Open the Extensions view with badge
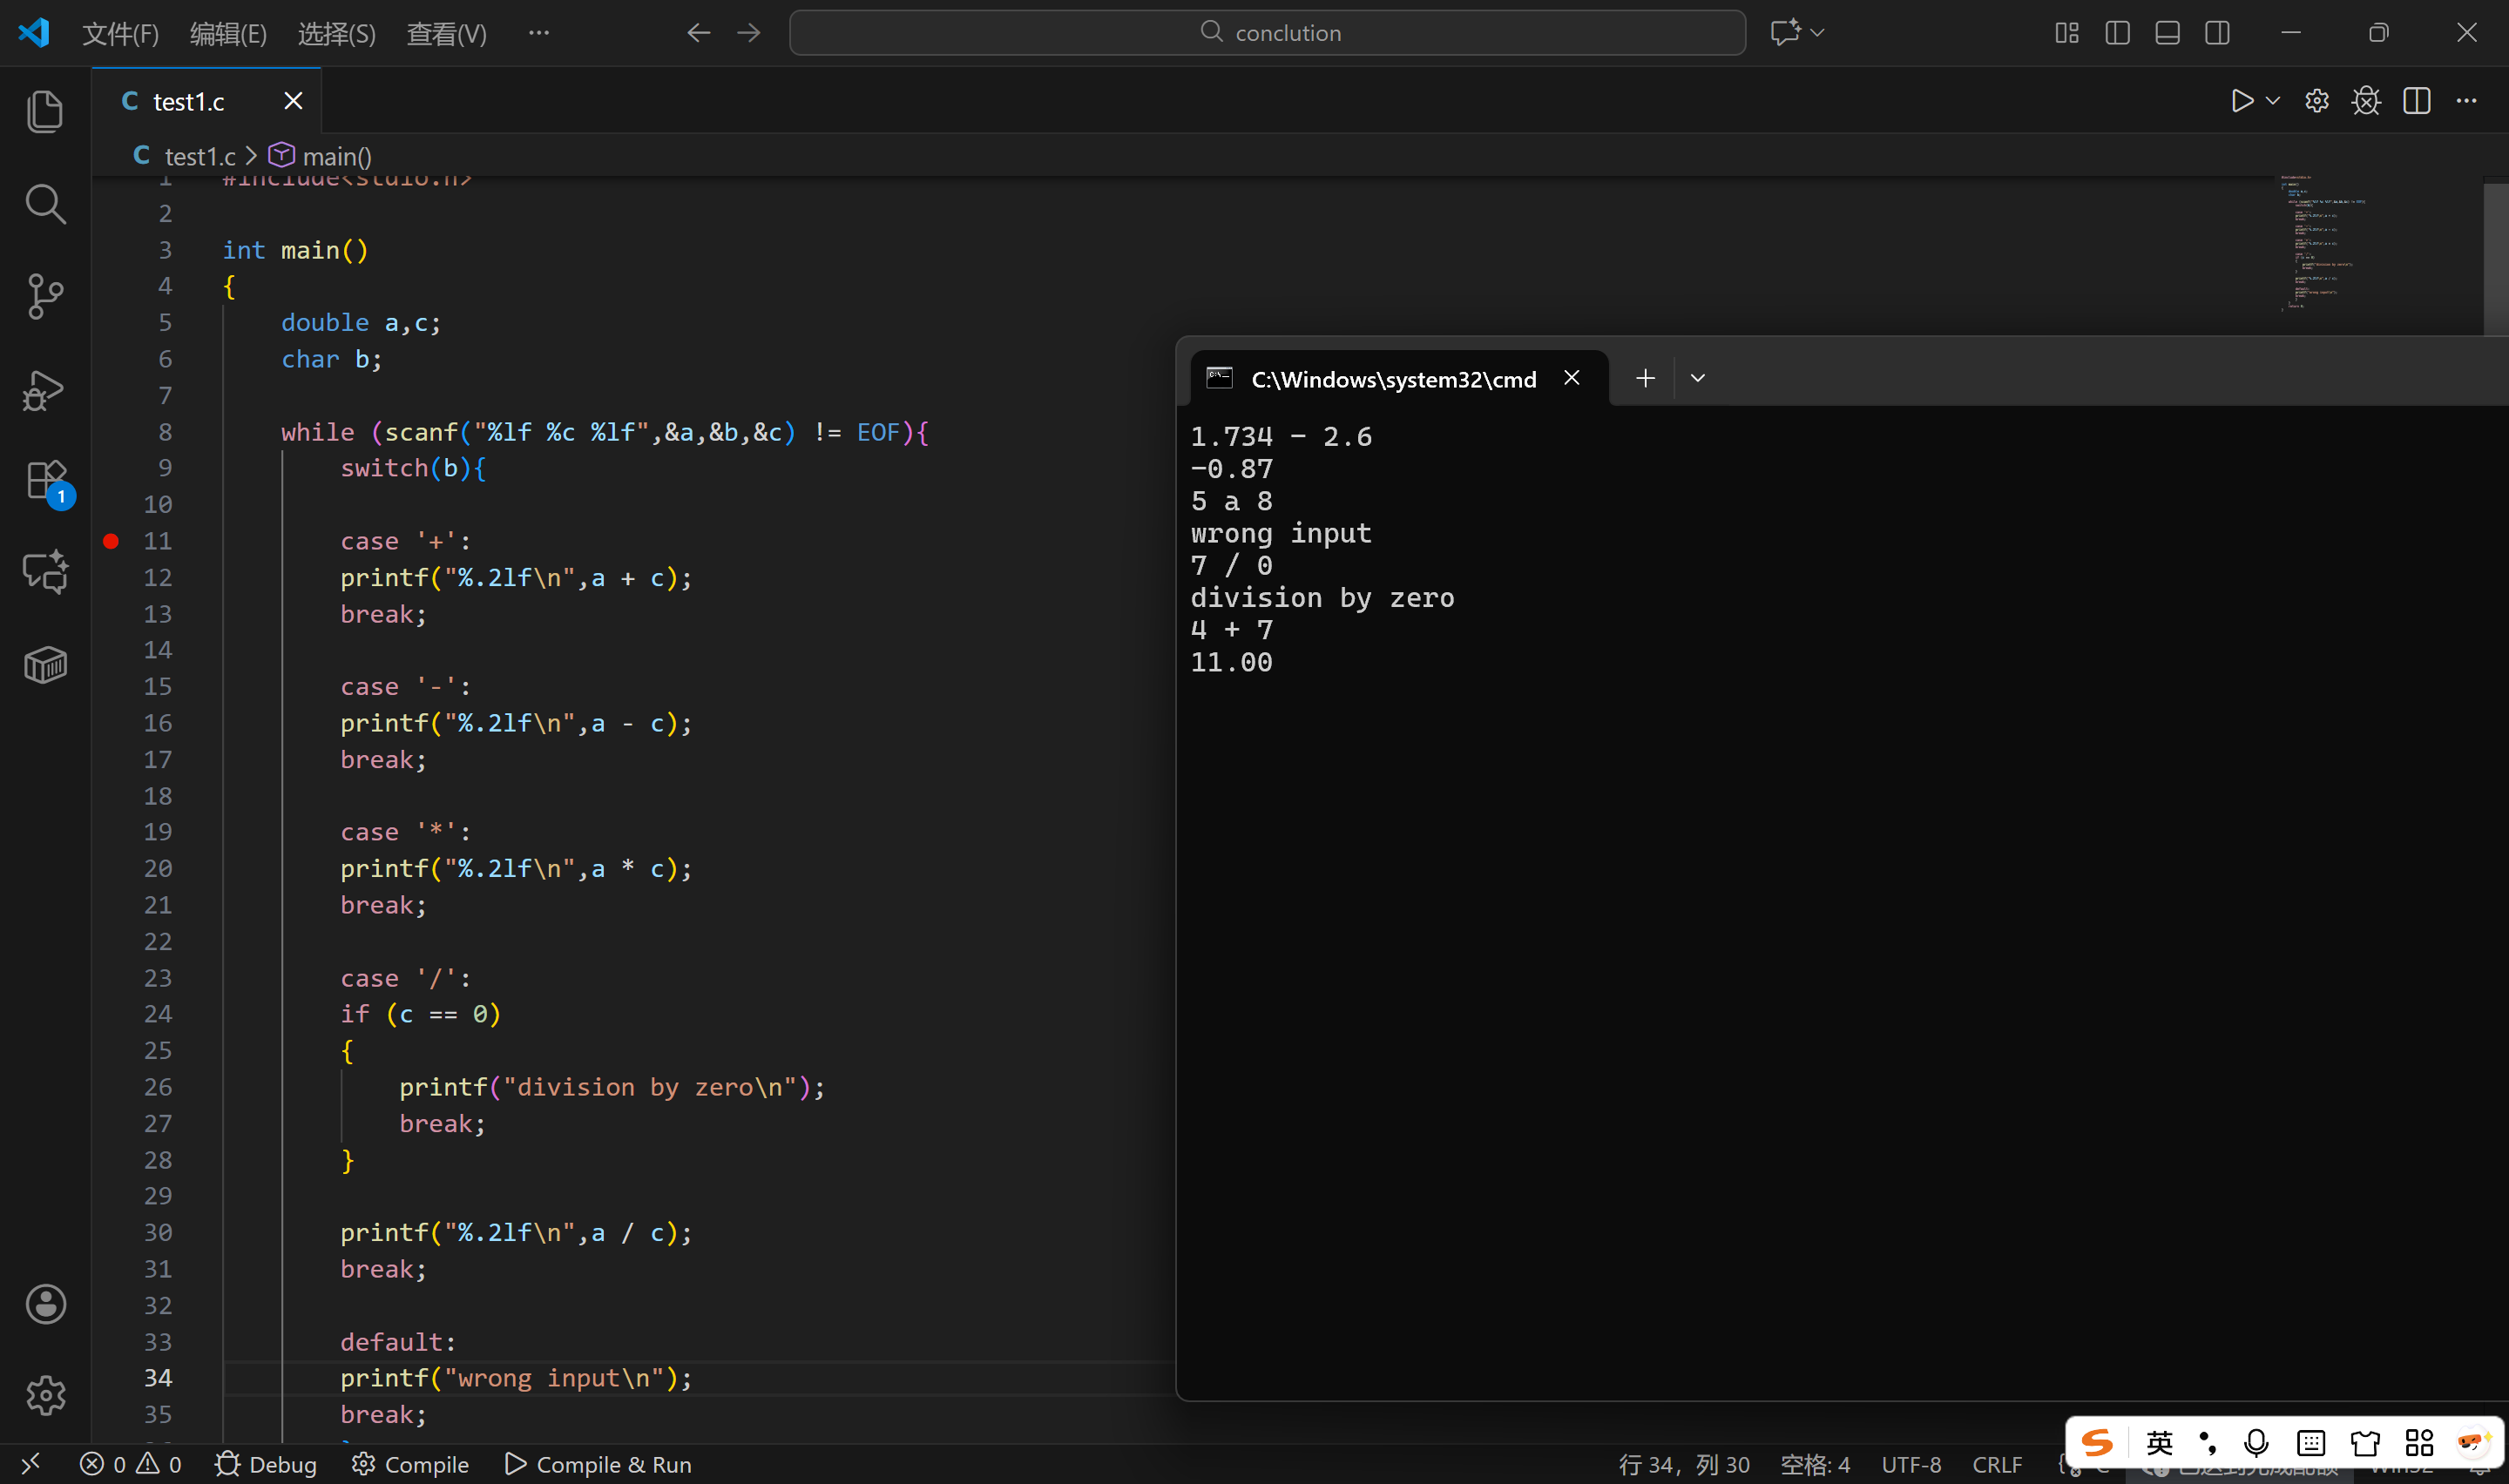The height and width of the screenshot is (1484, 2509). [45, 481]
